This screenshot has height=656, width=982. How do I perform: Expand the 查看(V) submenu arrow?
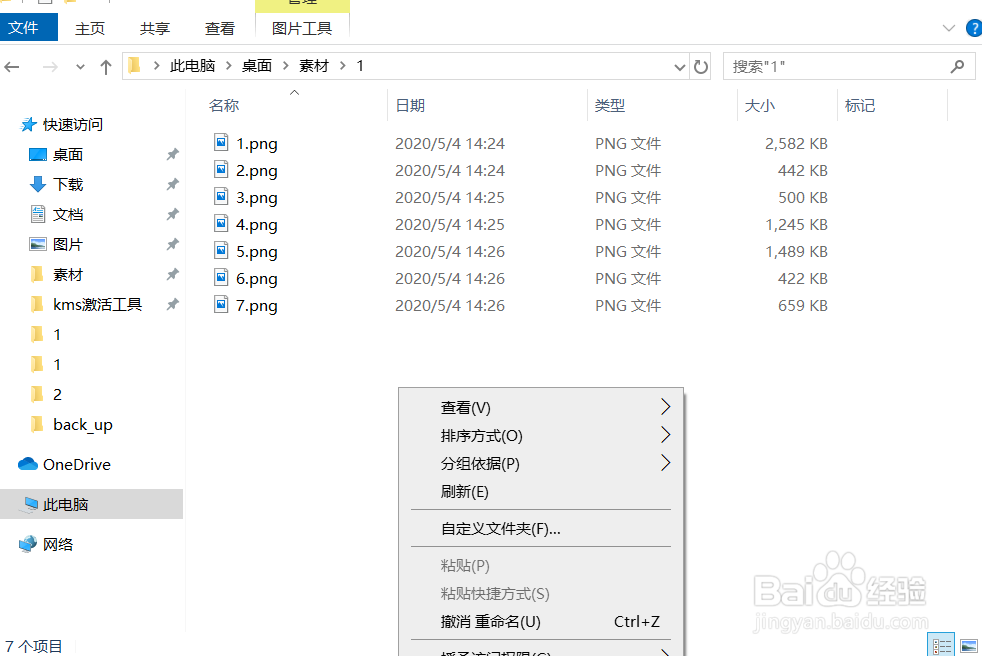click(665, 407)
